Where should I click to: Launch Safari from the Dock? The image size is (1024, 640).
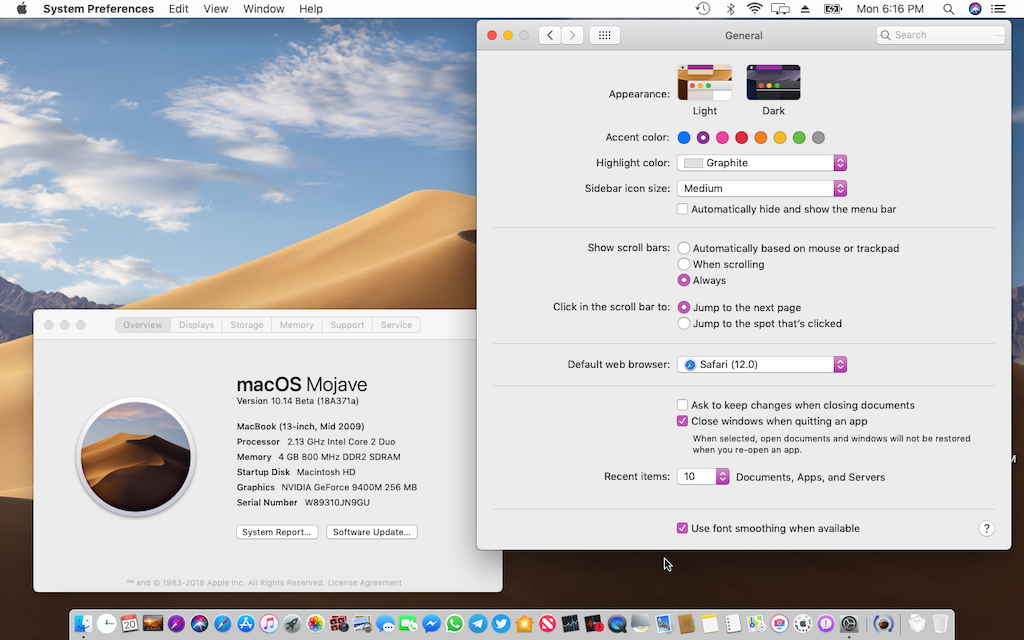tap(223, 624)
